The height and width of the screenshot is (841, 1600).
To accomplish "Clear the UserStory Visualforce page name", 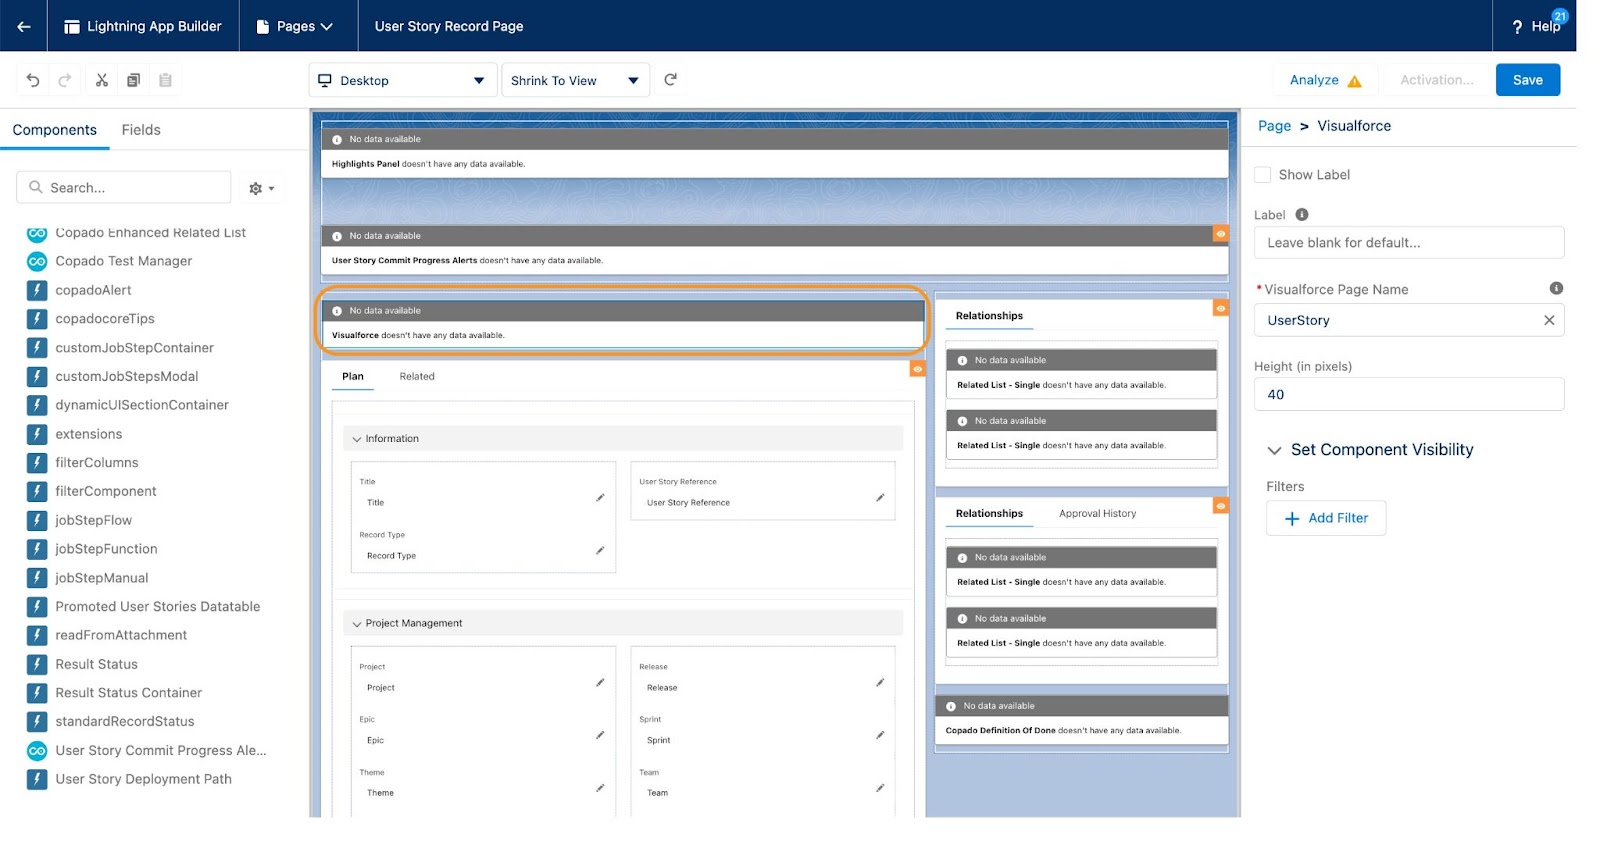I will [1549, 320].
